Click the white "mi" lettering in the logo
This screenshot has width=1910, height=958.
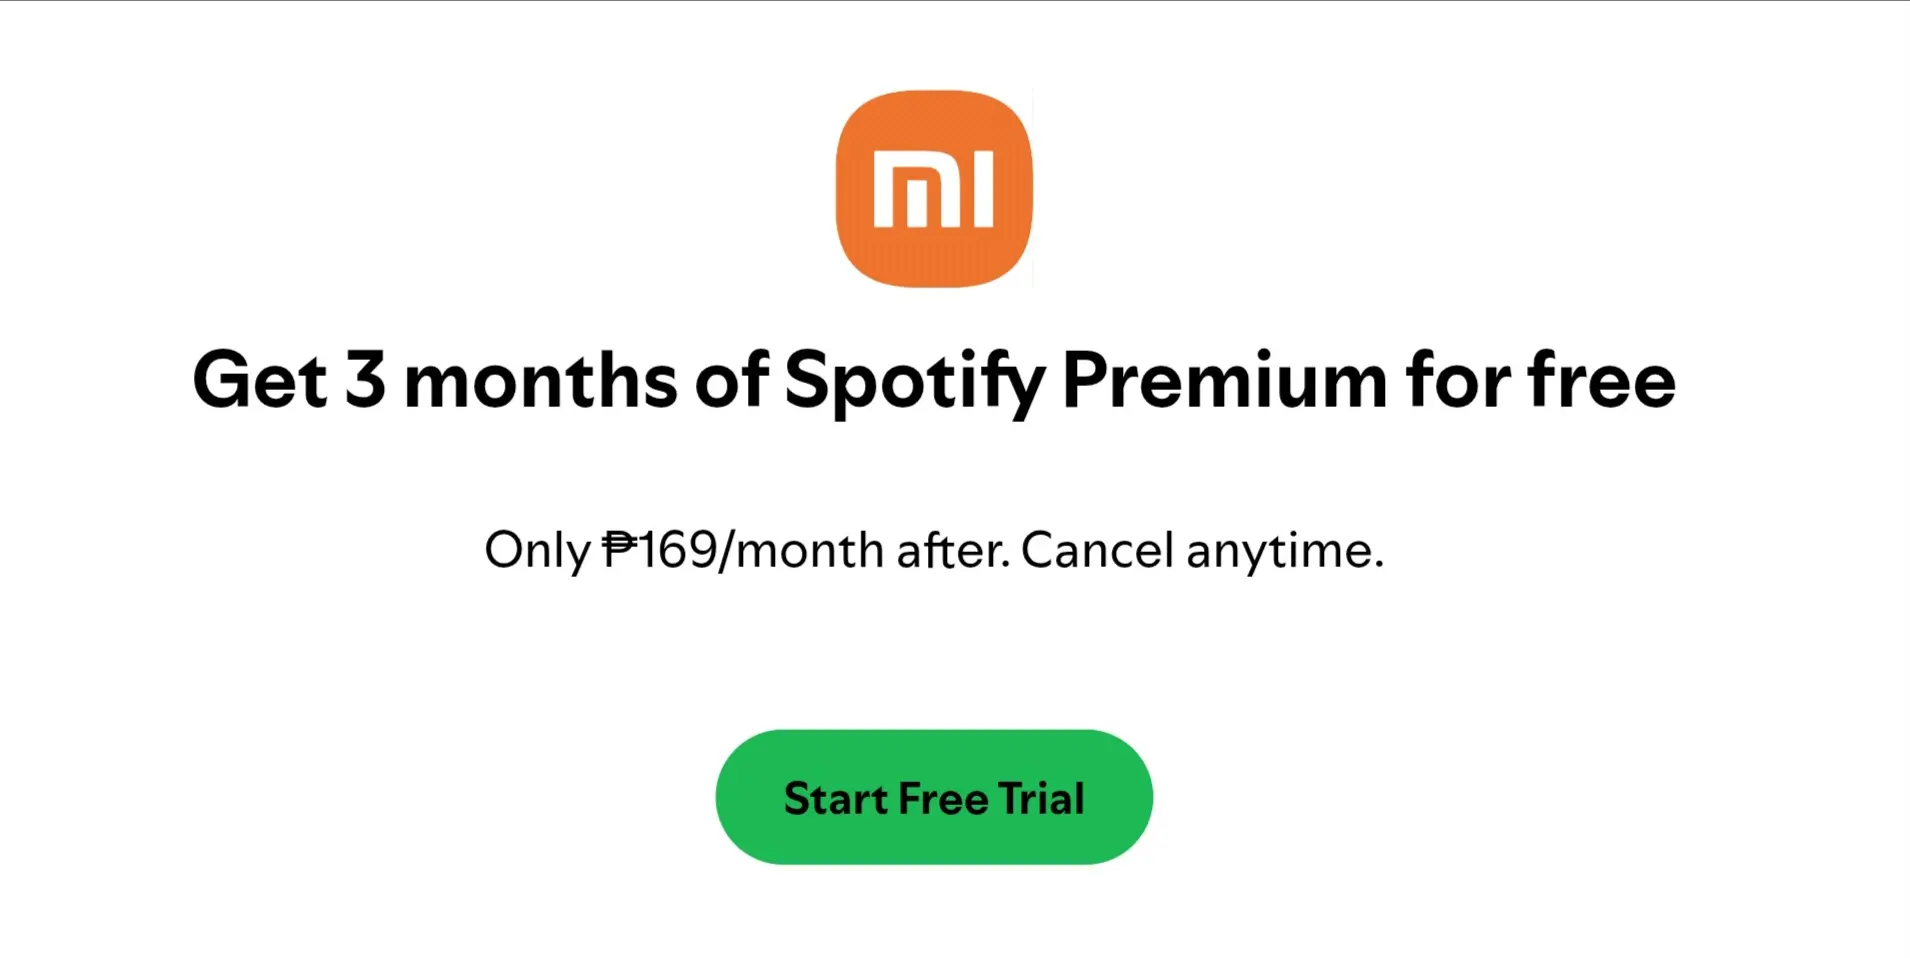[x=934, y=190]
